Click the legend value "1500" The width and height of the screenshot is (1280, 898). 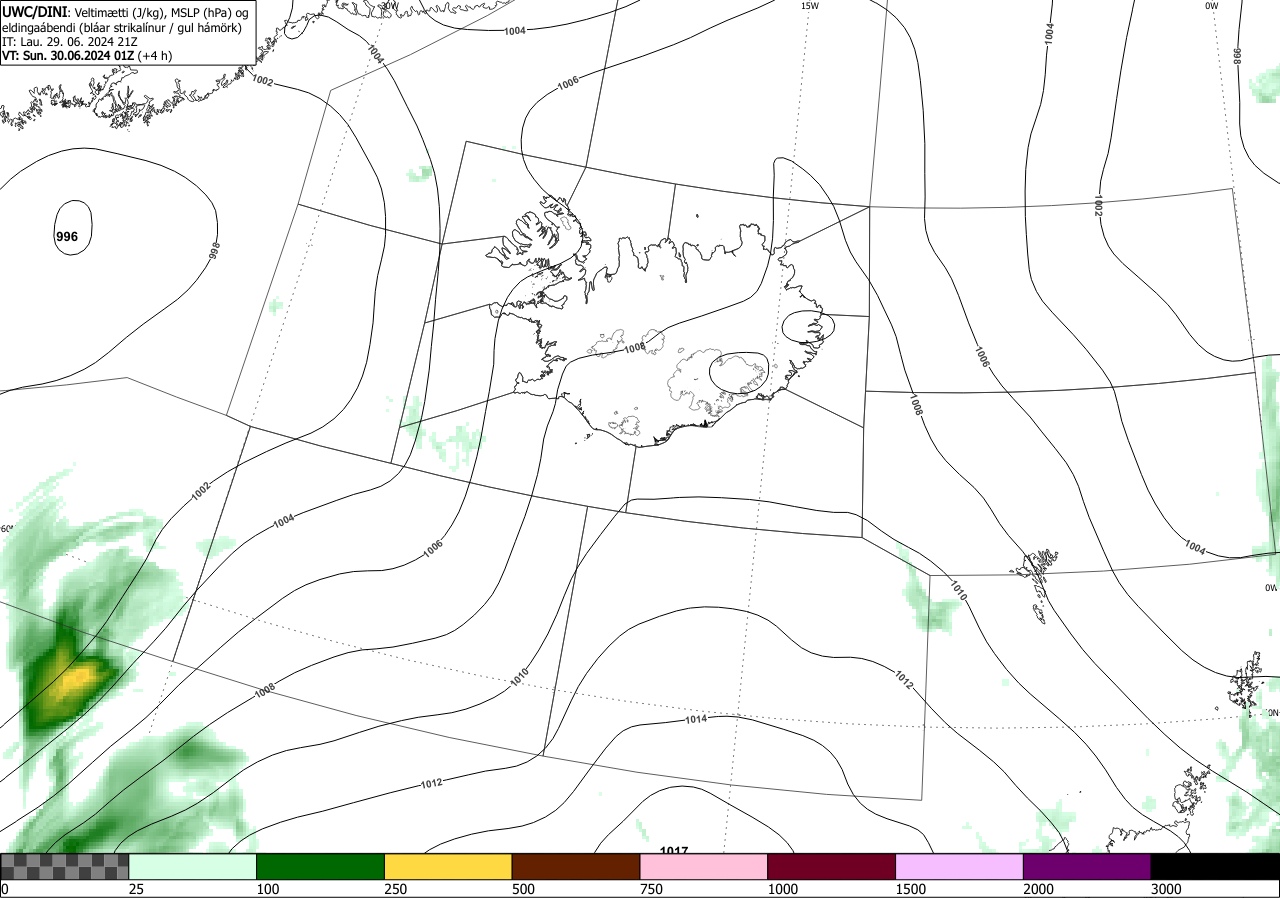pos(911,889)
